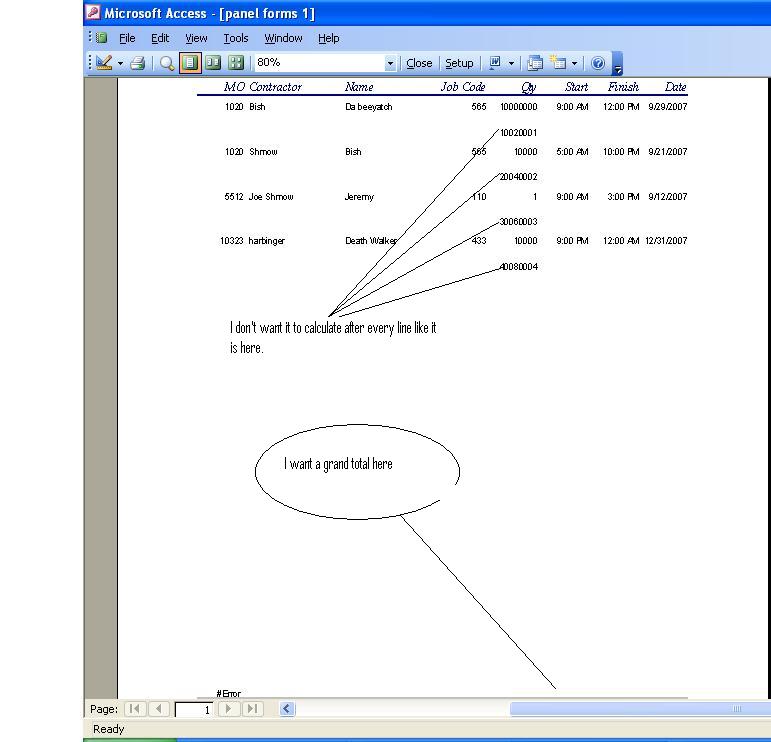Click the 'Joe Shmow' contractor entry
The width and height of the screenshot is (771, 742).
[x=271, y=197]
